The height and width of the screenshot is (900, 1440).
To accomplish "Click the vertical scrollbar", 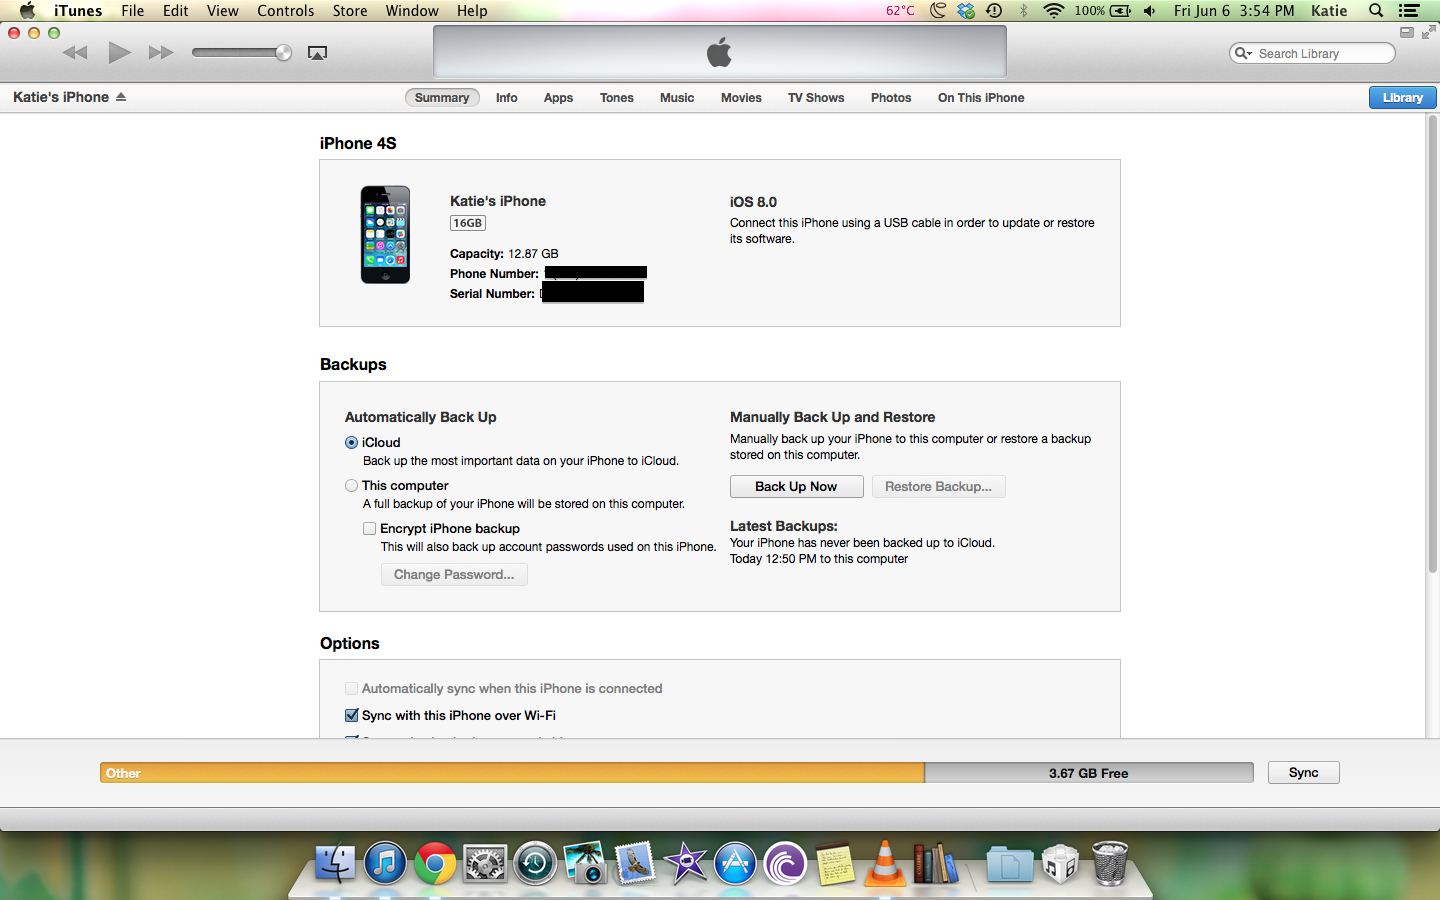I will [x=1432, y=345].
